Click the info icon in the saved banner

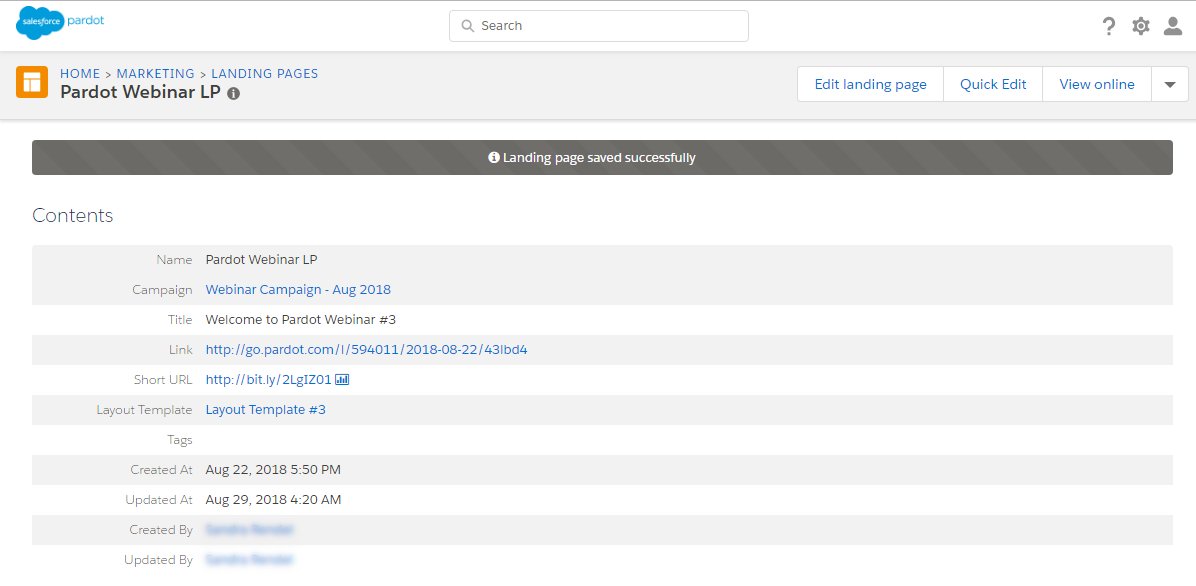494,158
